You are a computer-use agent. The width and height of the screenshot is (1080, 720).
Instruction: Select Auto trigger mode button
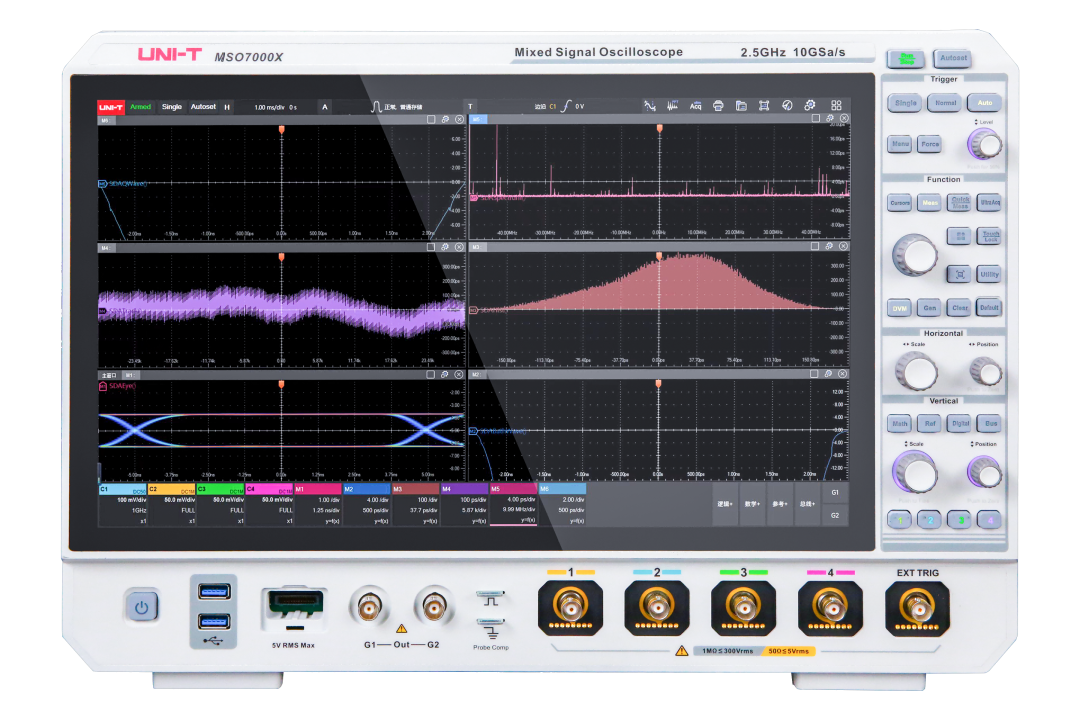click(x=984, y=103)
